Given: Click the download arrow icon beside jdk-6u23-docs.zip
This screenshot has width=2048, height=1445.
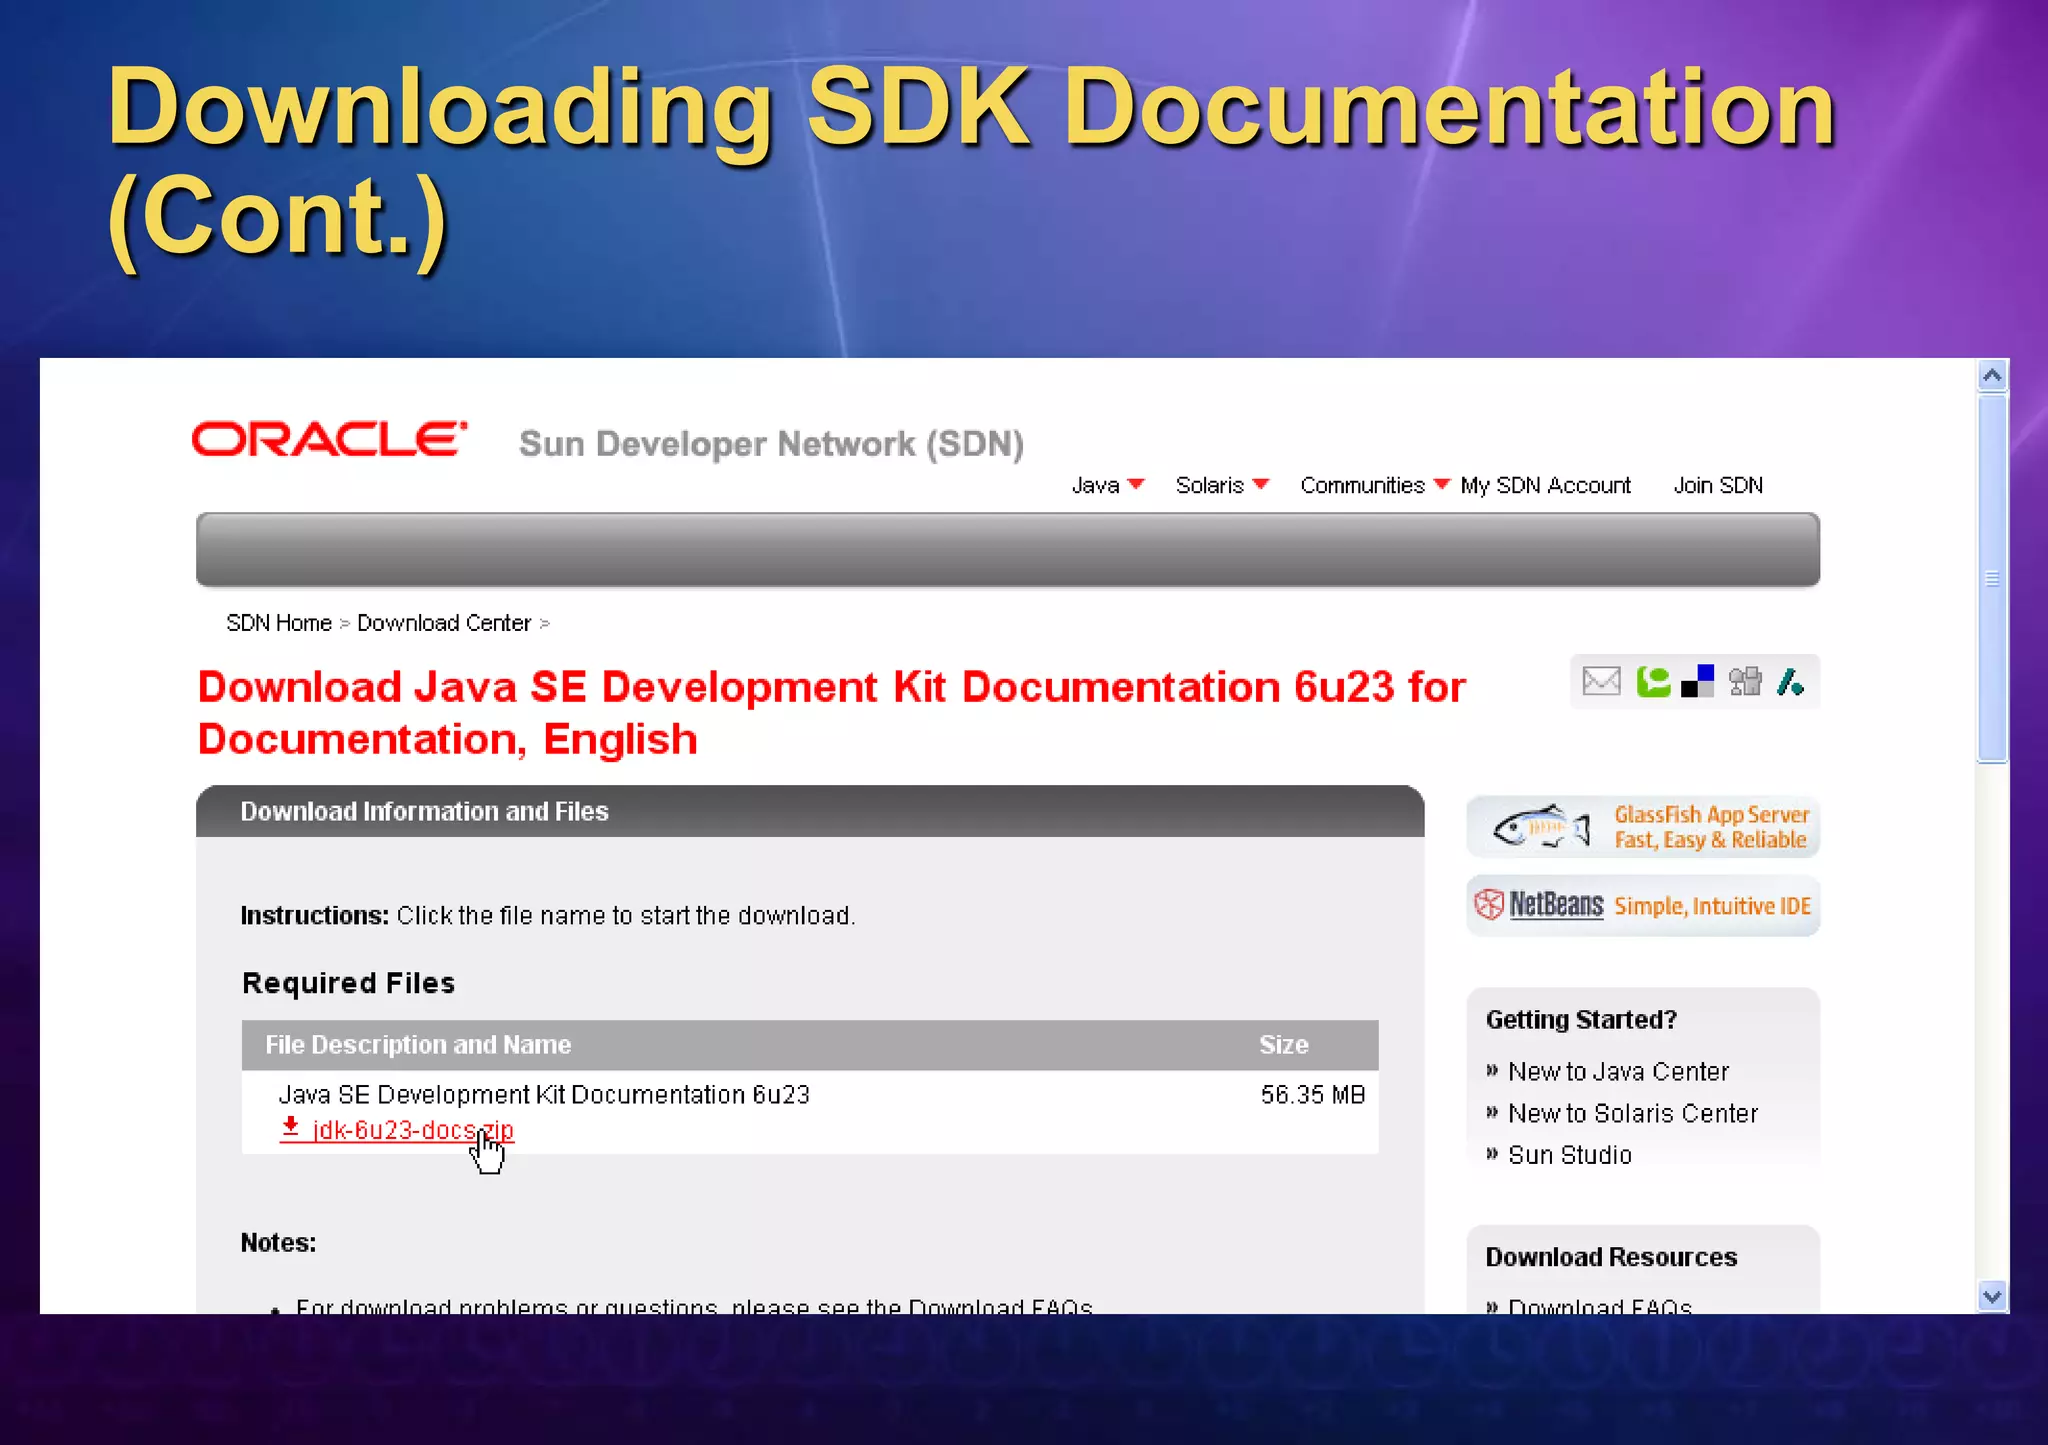Looking at the screenshot, I should (x=290, y=1127).
